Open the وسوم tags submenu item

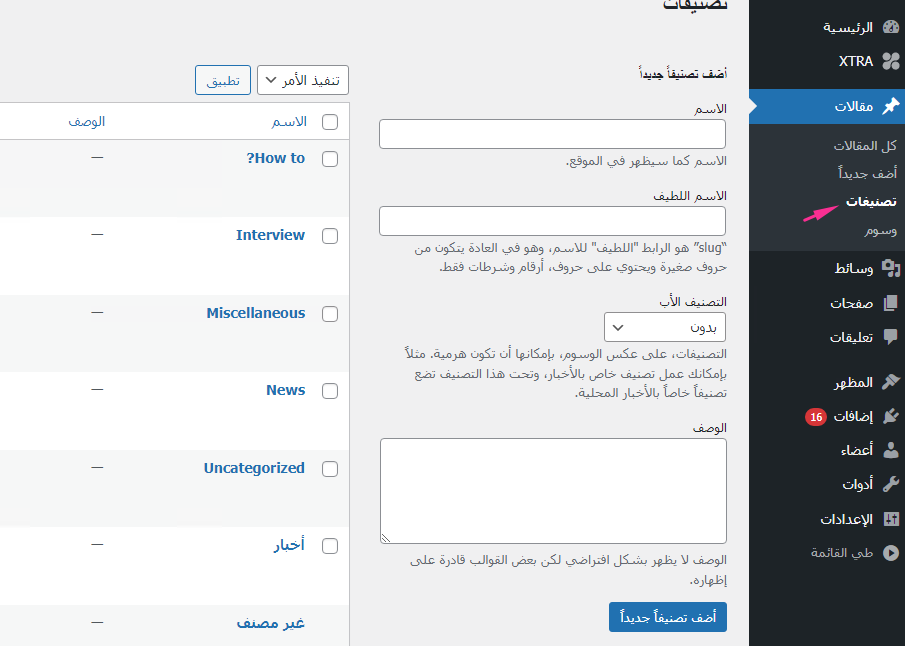pos(880,230)
